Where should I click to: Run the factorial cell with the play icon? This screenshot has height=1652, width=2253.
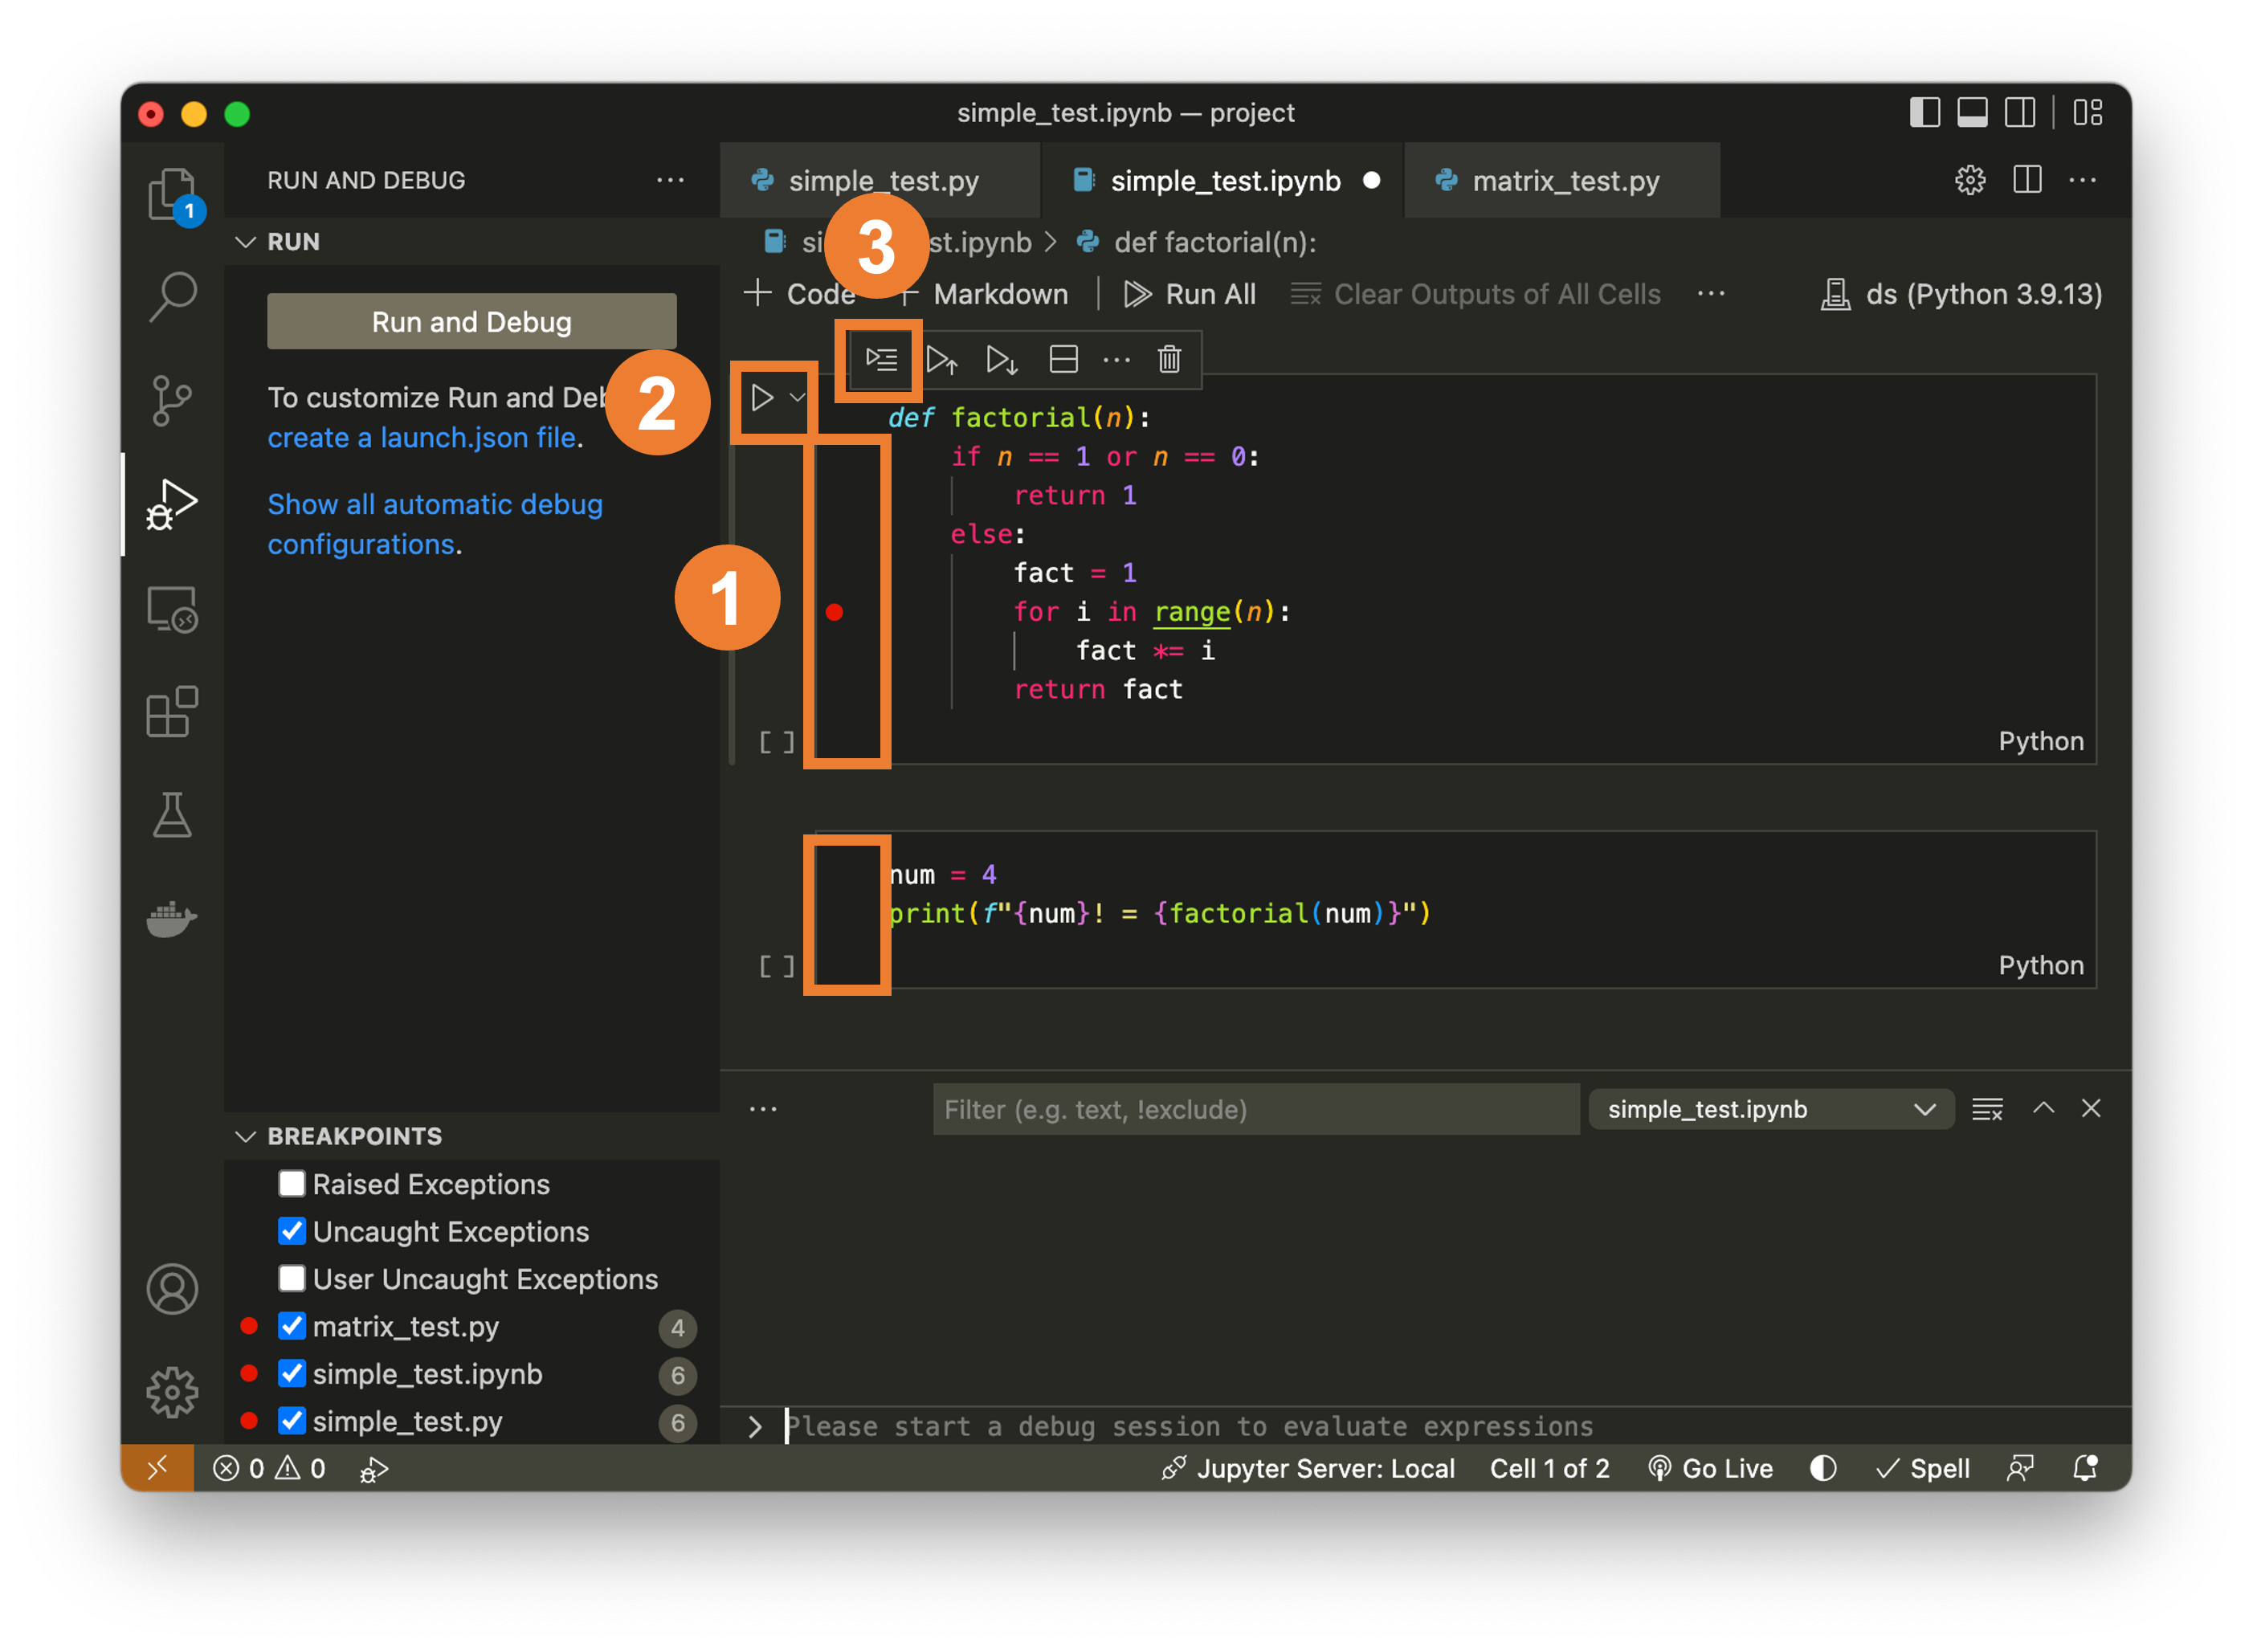(762, 398)
